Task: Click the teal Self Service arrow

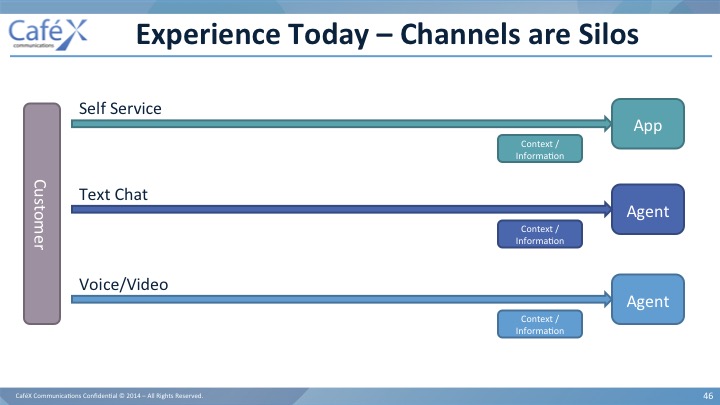Action: (x=341, y=124)
